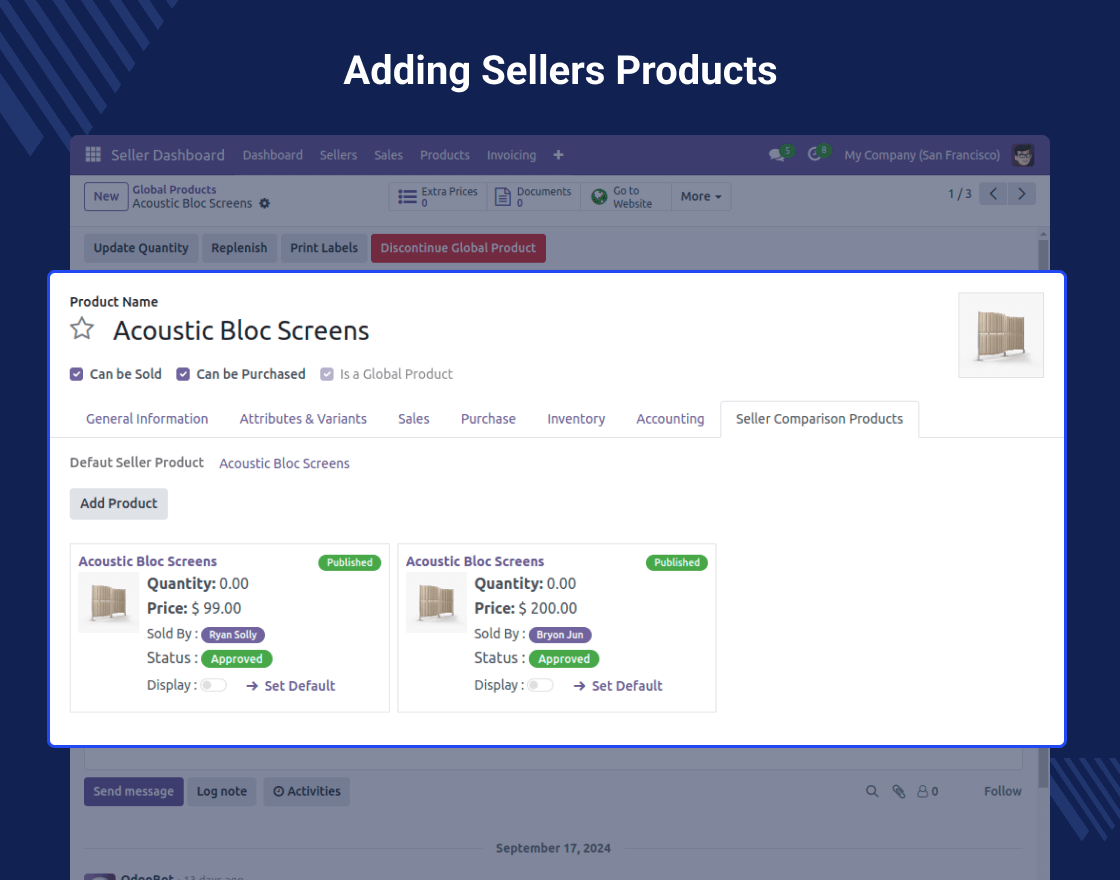
Task: Click the New button
Action: 106,196
